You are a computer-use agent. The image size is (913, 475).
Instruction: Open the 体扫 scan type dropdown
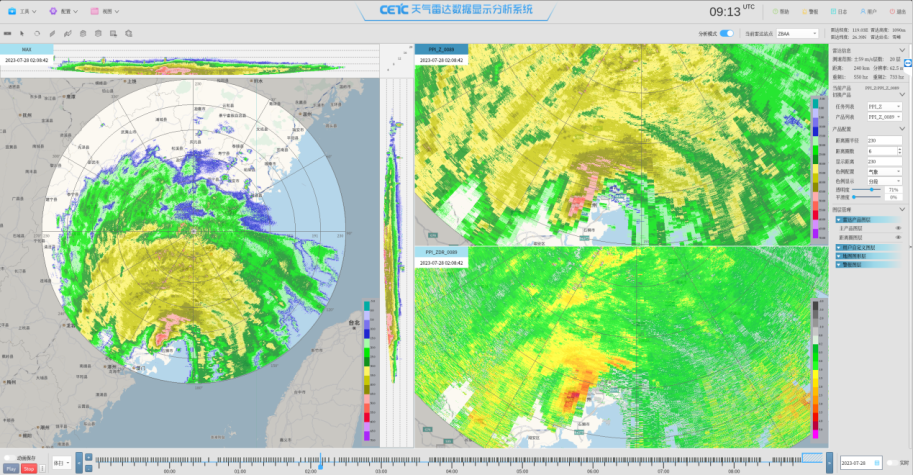[x=62, y=463]
